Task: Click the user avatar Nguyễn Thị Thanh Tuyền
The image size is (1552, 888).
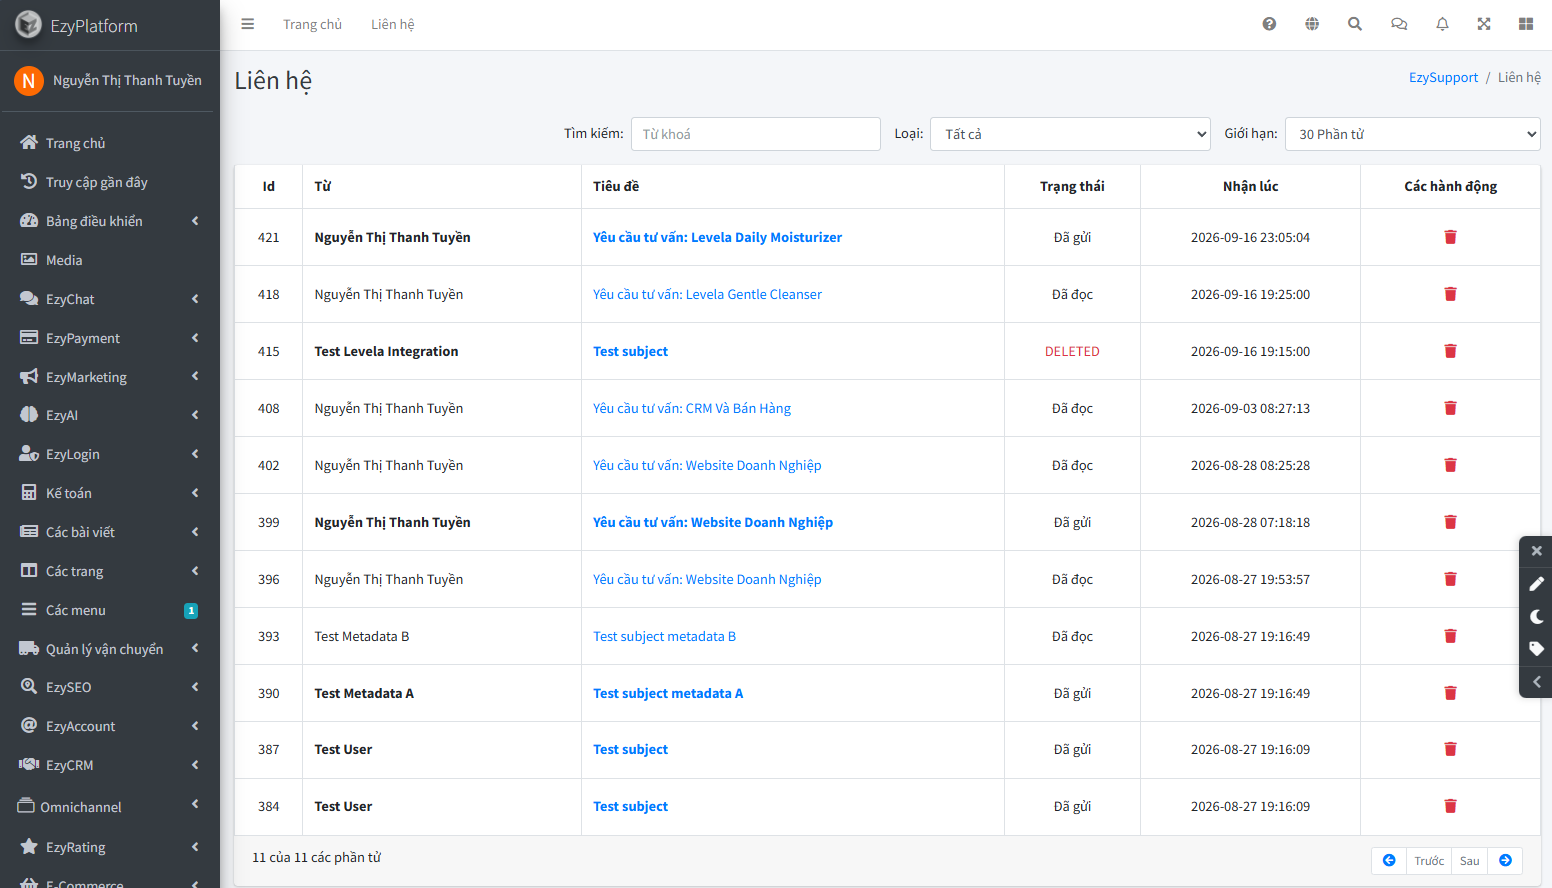Action: pos(29,81)
